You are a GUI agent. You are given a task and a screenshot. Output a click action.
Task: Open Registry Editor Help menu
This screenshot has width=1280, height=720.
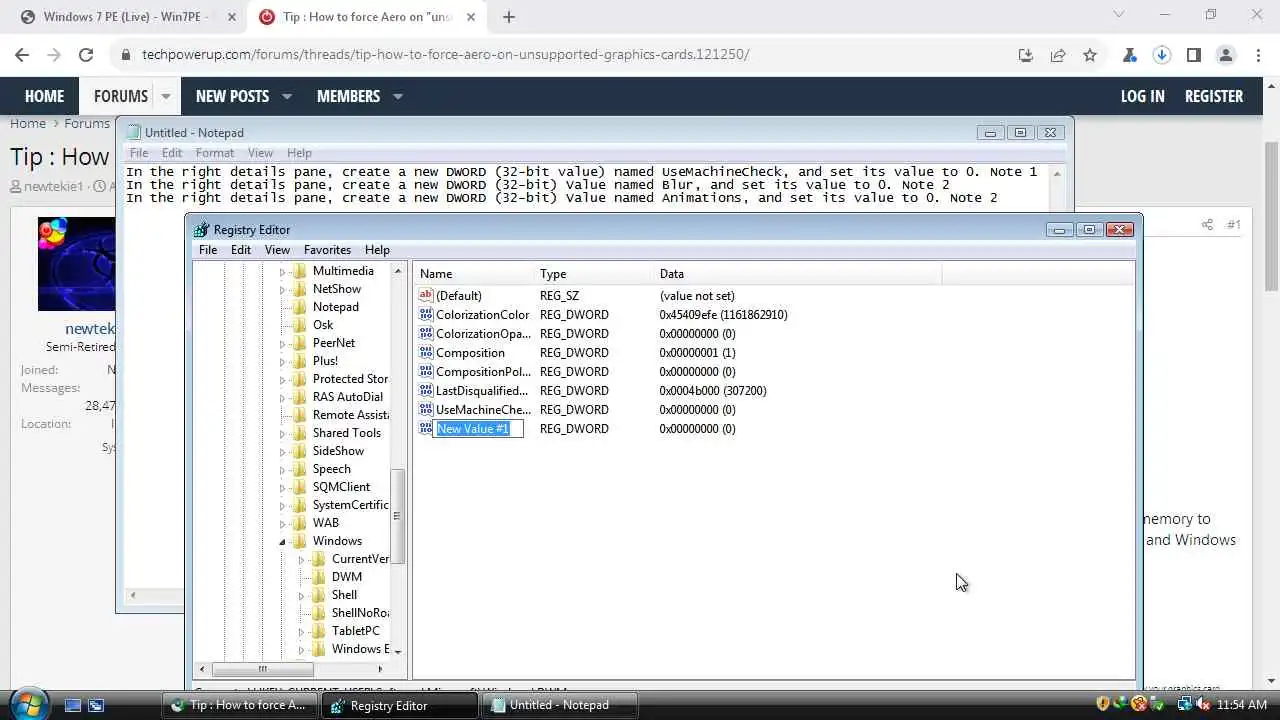(x=377, y=250)
